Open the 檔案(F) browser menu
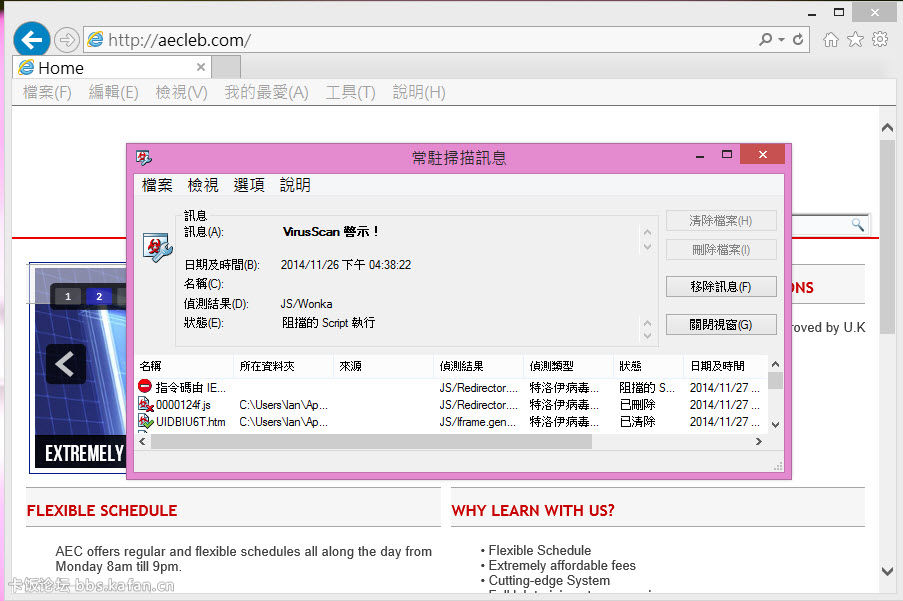The image size is (903, 601). point(47,92)
